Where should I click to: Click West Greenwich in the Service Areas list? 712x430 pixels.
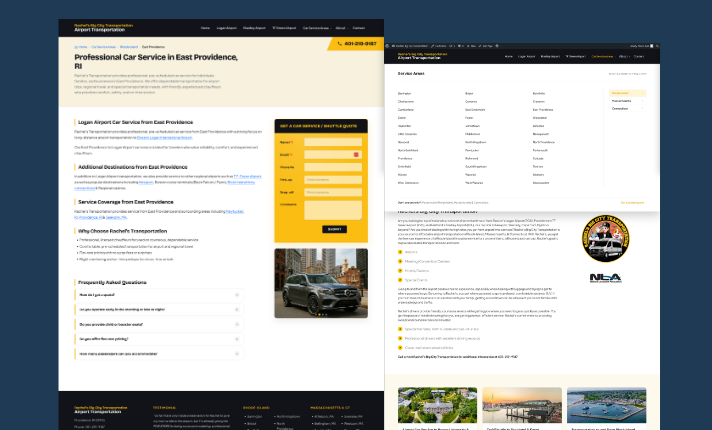pyautogui.click(x=408, y=183)
